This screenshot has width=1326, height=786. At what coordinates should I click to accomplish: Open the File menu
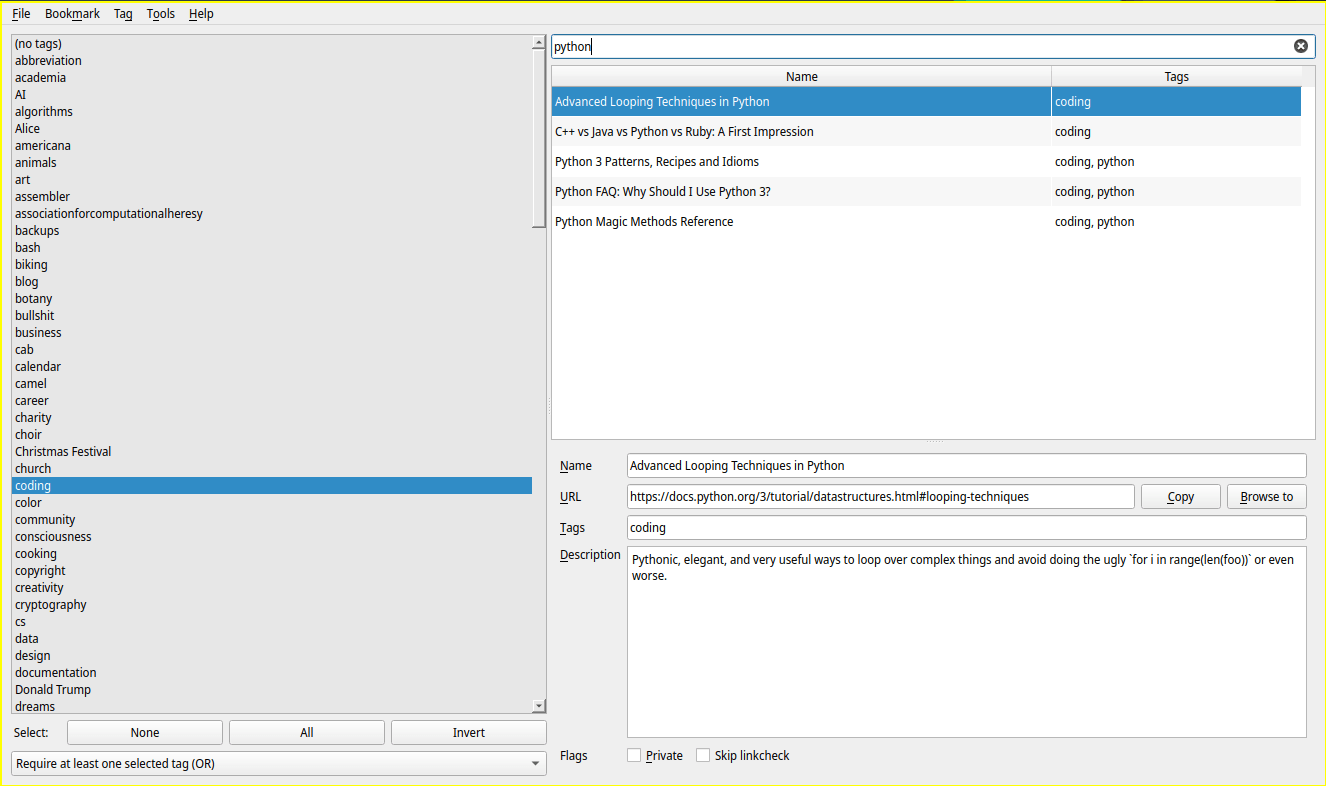click(x=21, y=14)
